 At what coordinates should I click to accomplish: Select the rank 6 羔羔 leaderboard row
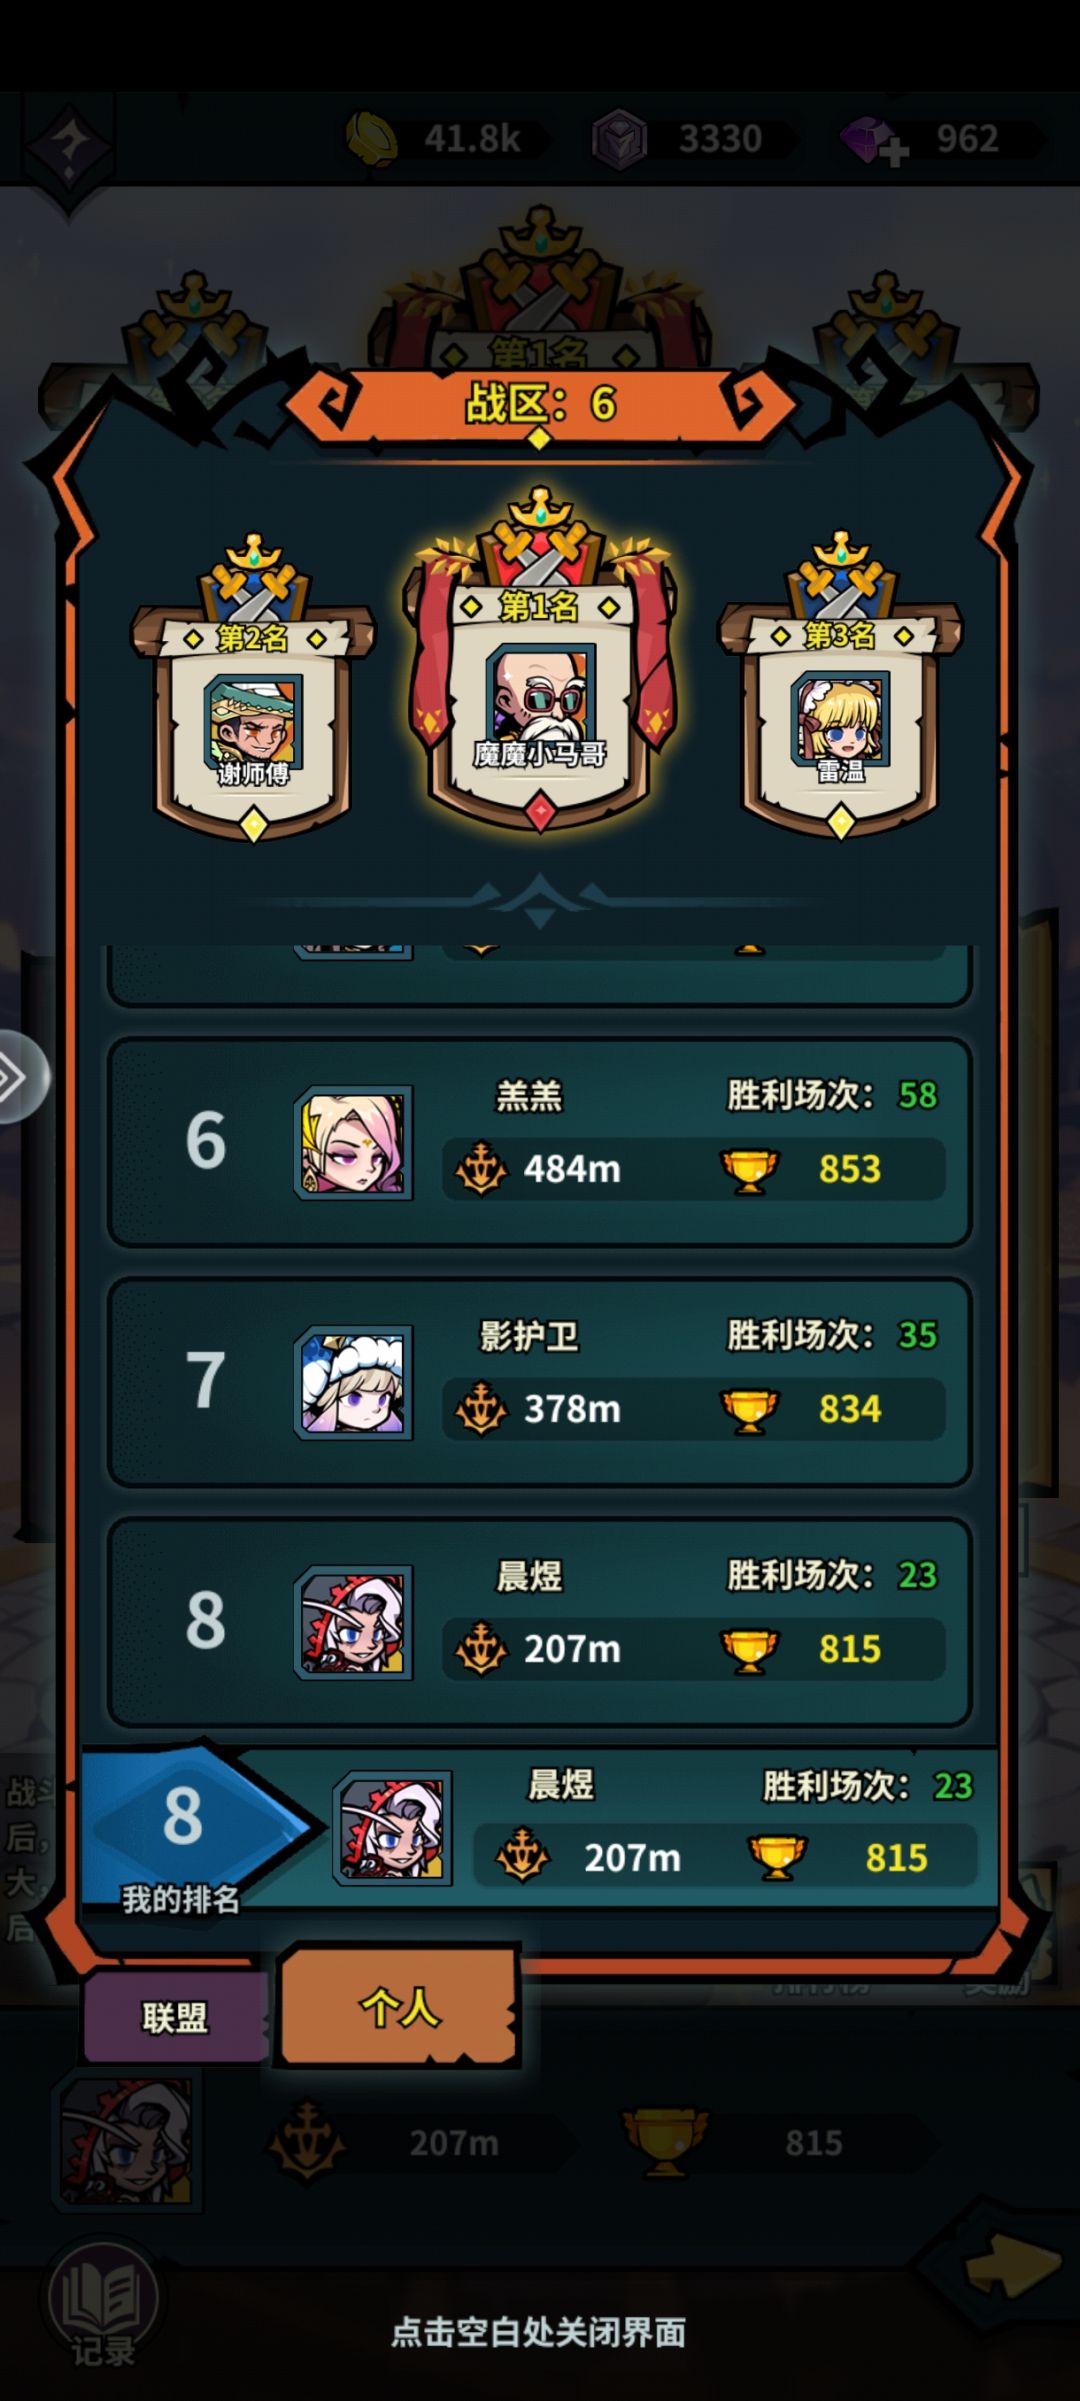pos(540,1142)
